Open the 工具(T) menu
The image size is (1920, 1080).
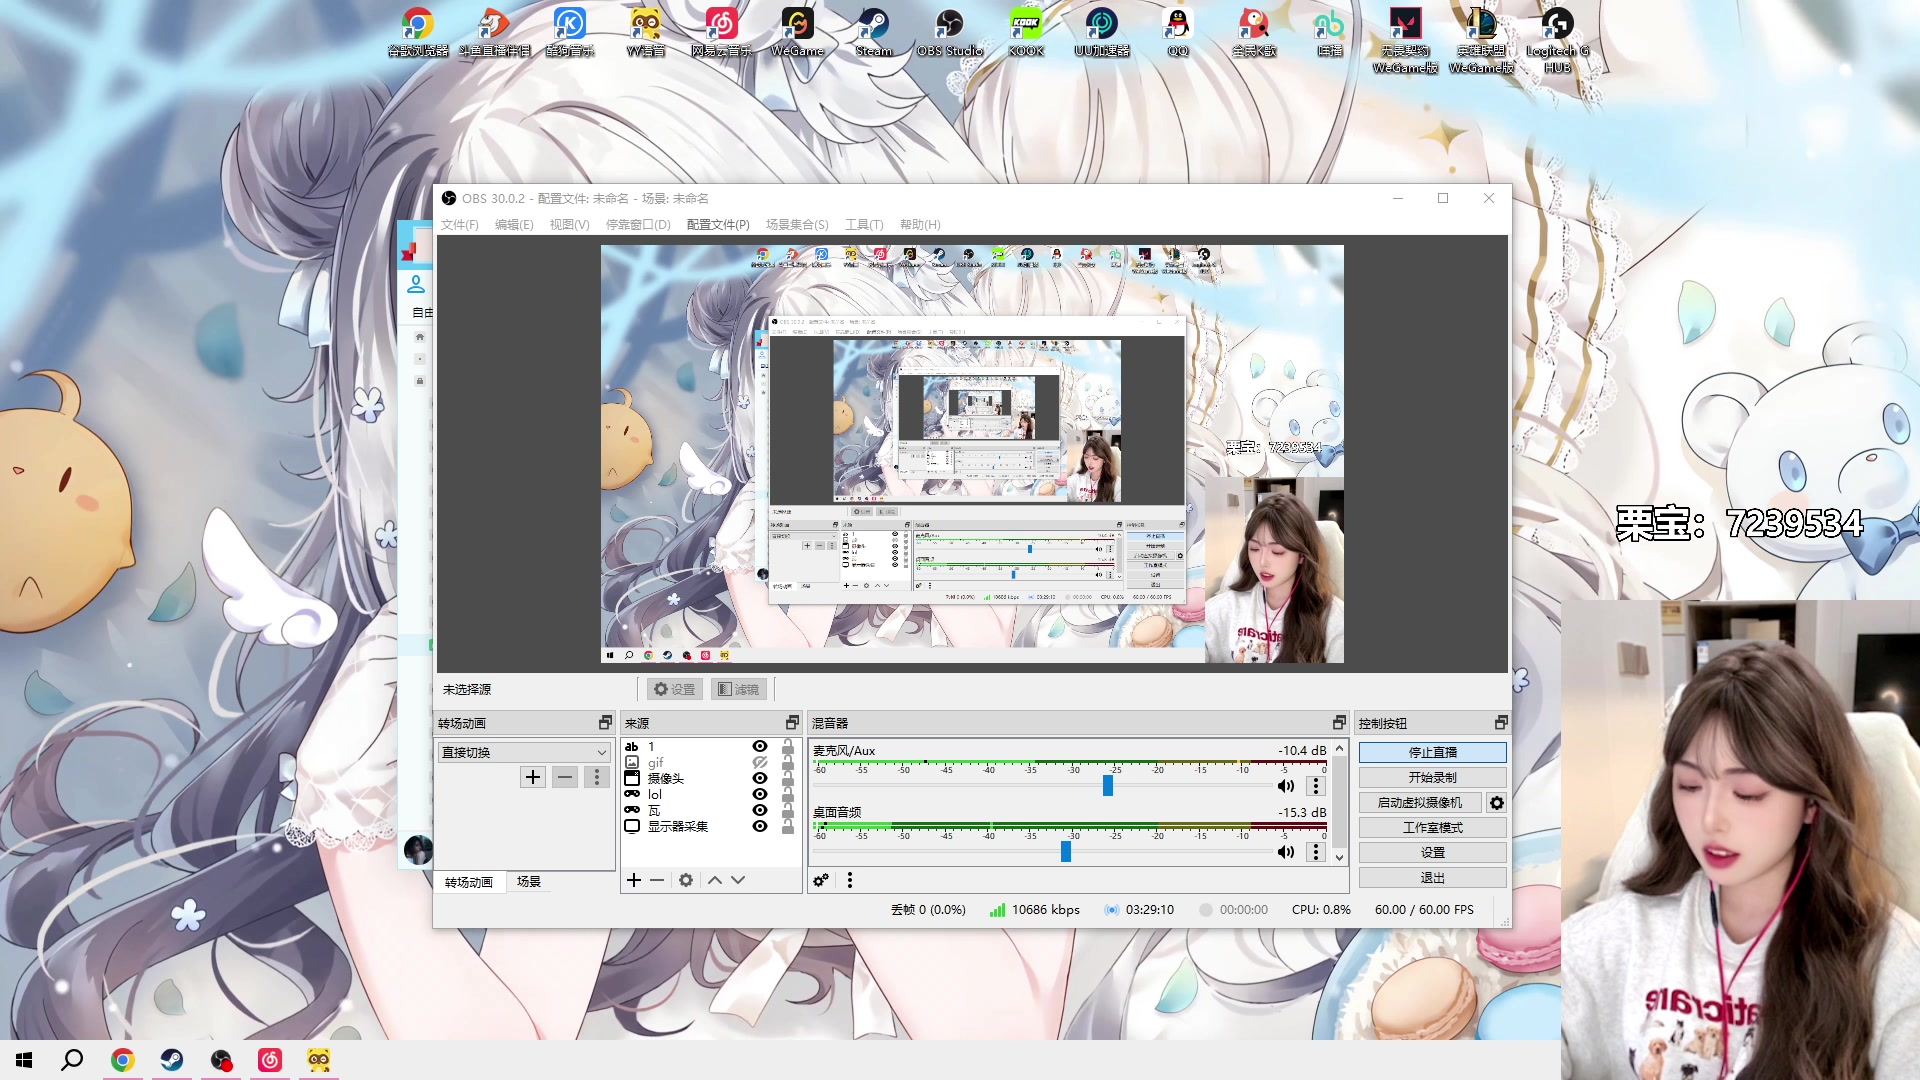coord(863,225)
